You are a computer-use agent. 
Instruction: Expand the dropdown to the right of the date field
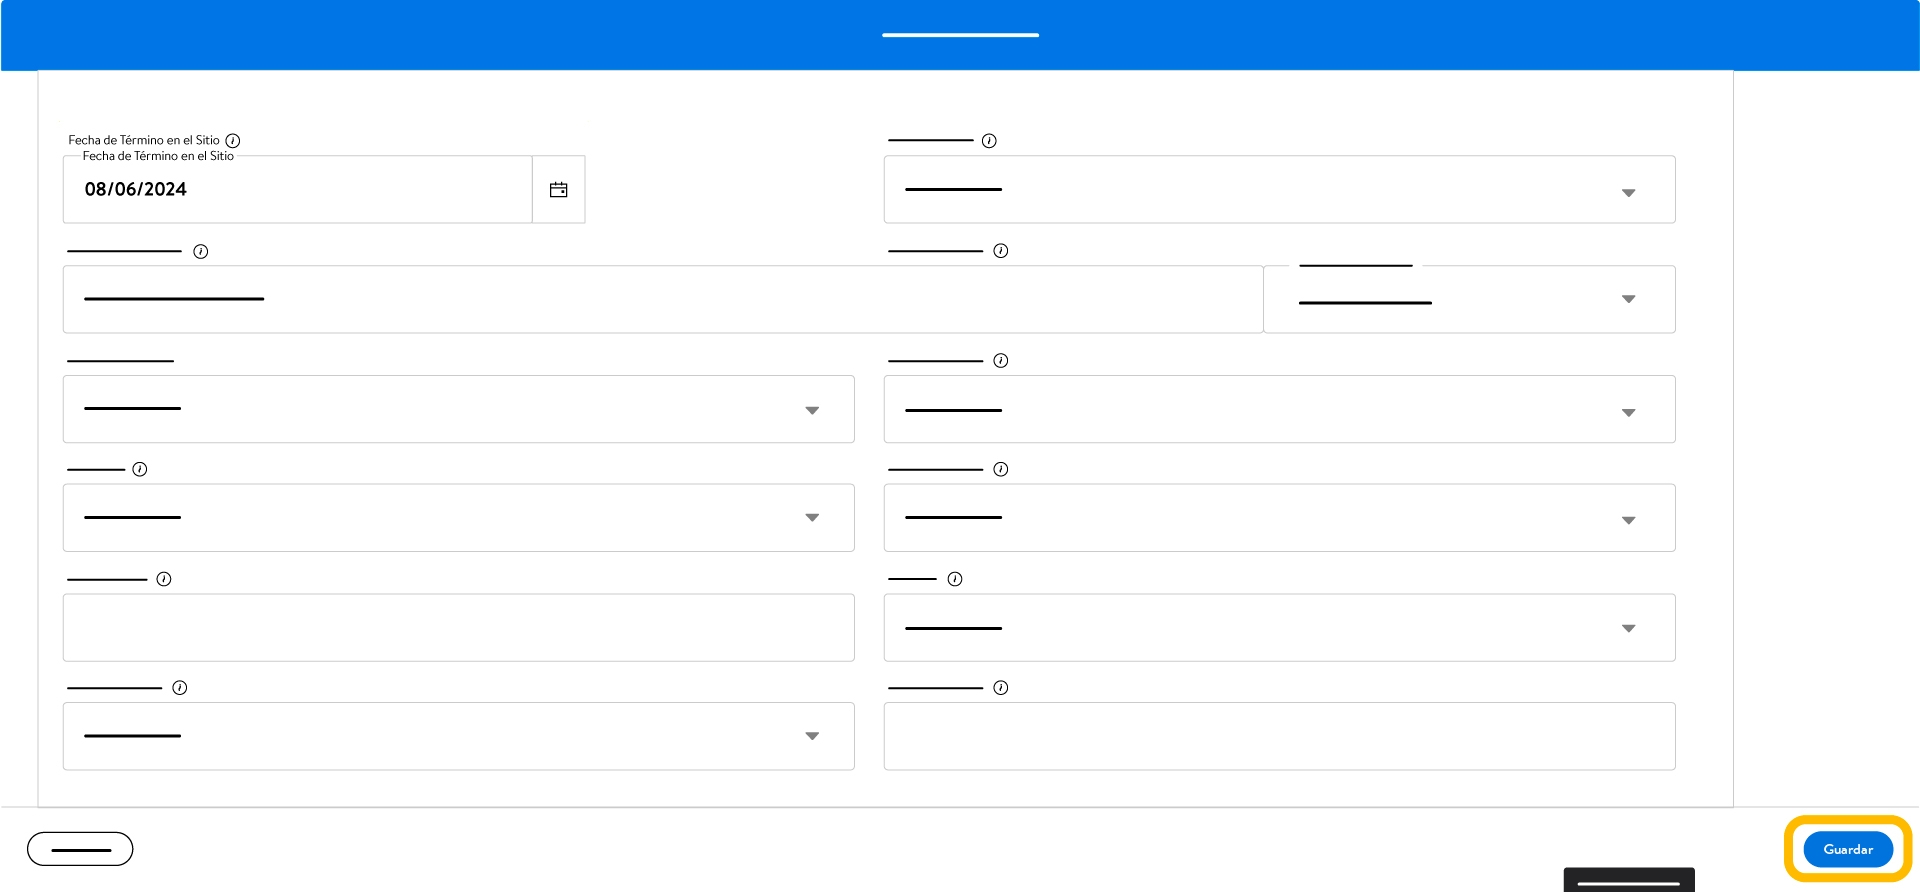point(1279,190)
